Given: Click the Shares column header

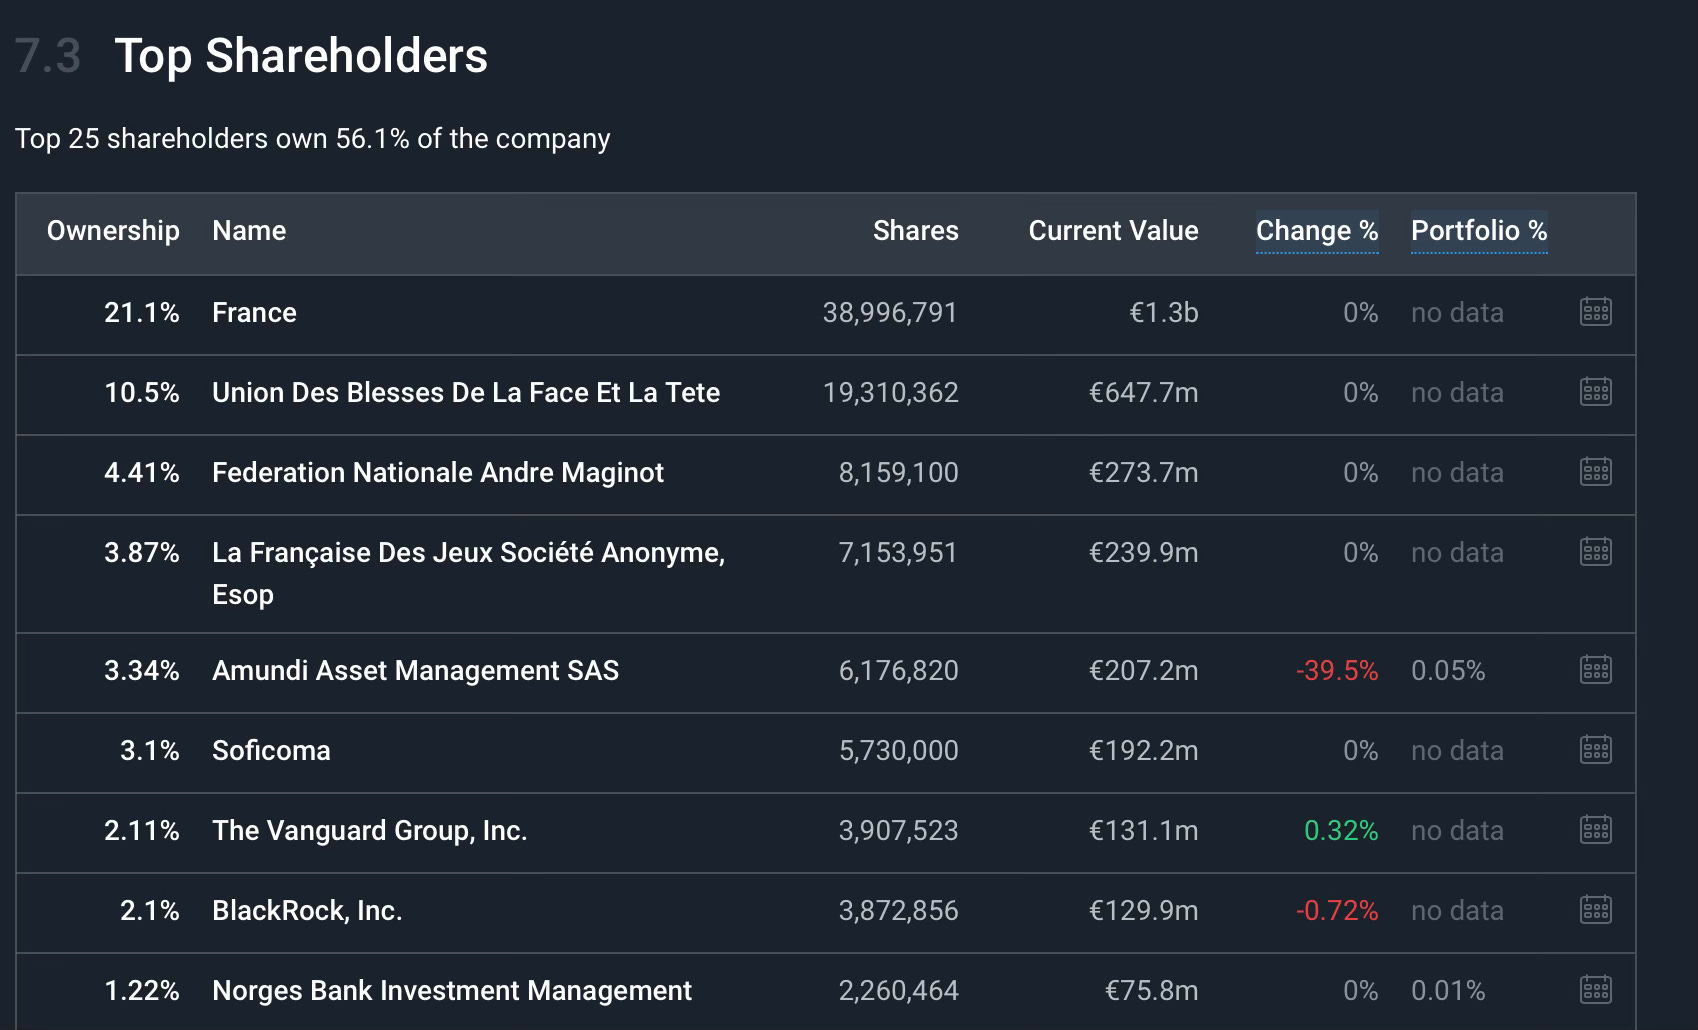Looking at the screenshot, I should [x=915, y=231].
